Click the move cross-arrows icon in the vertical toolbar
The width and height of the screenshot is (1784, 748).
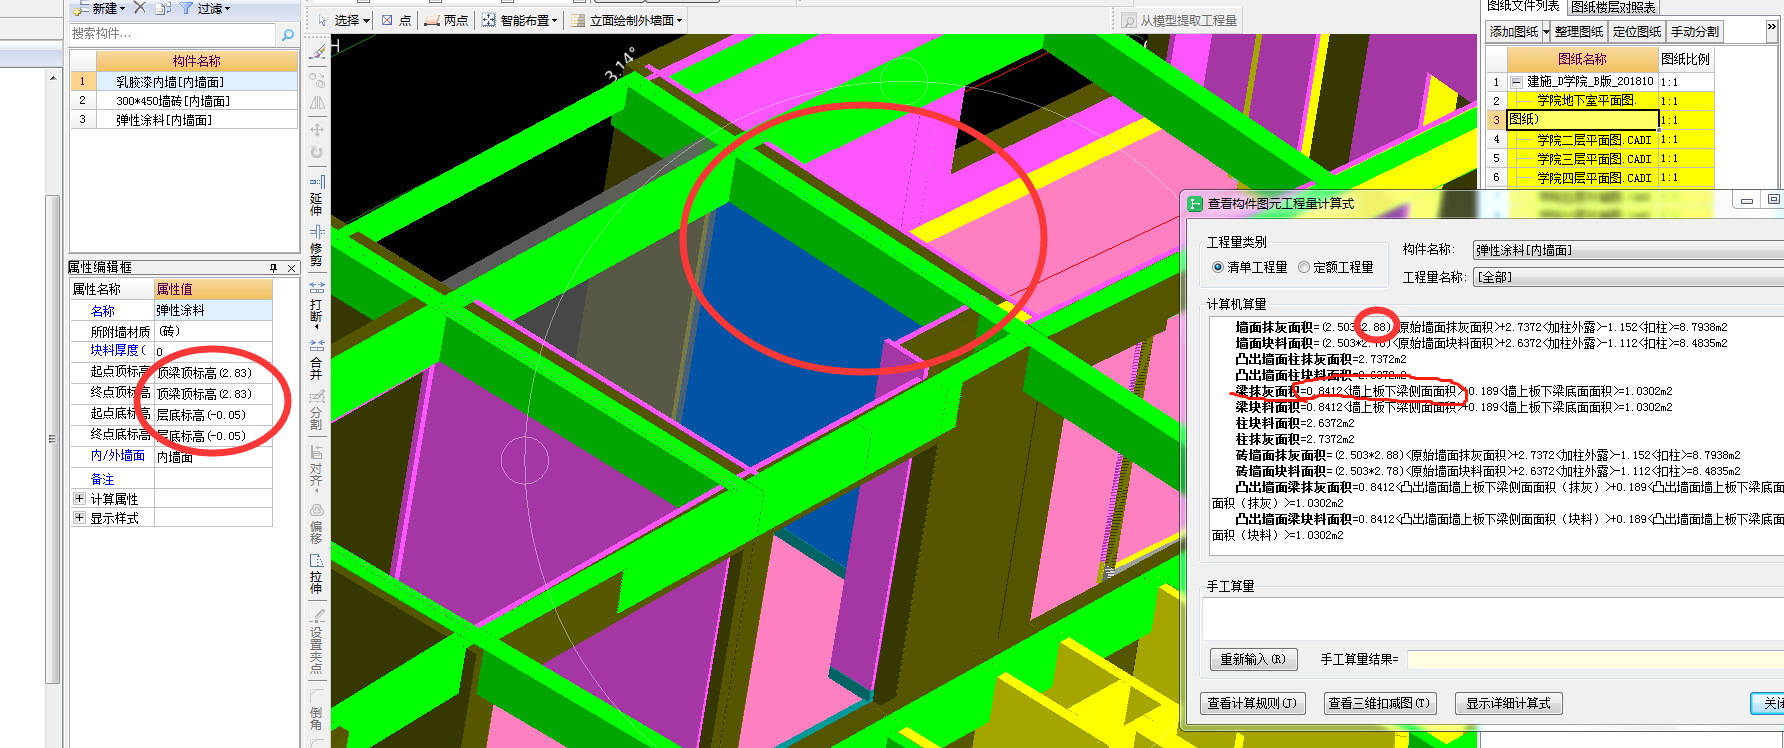317,129
